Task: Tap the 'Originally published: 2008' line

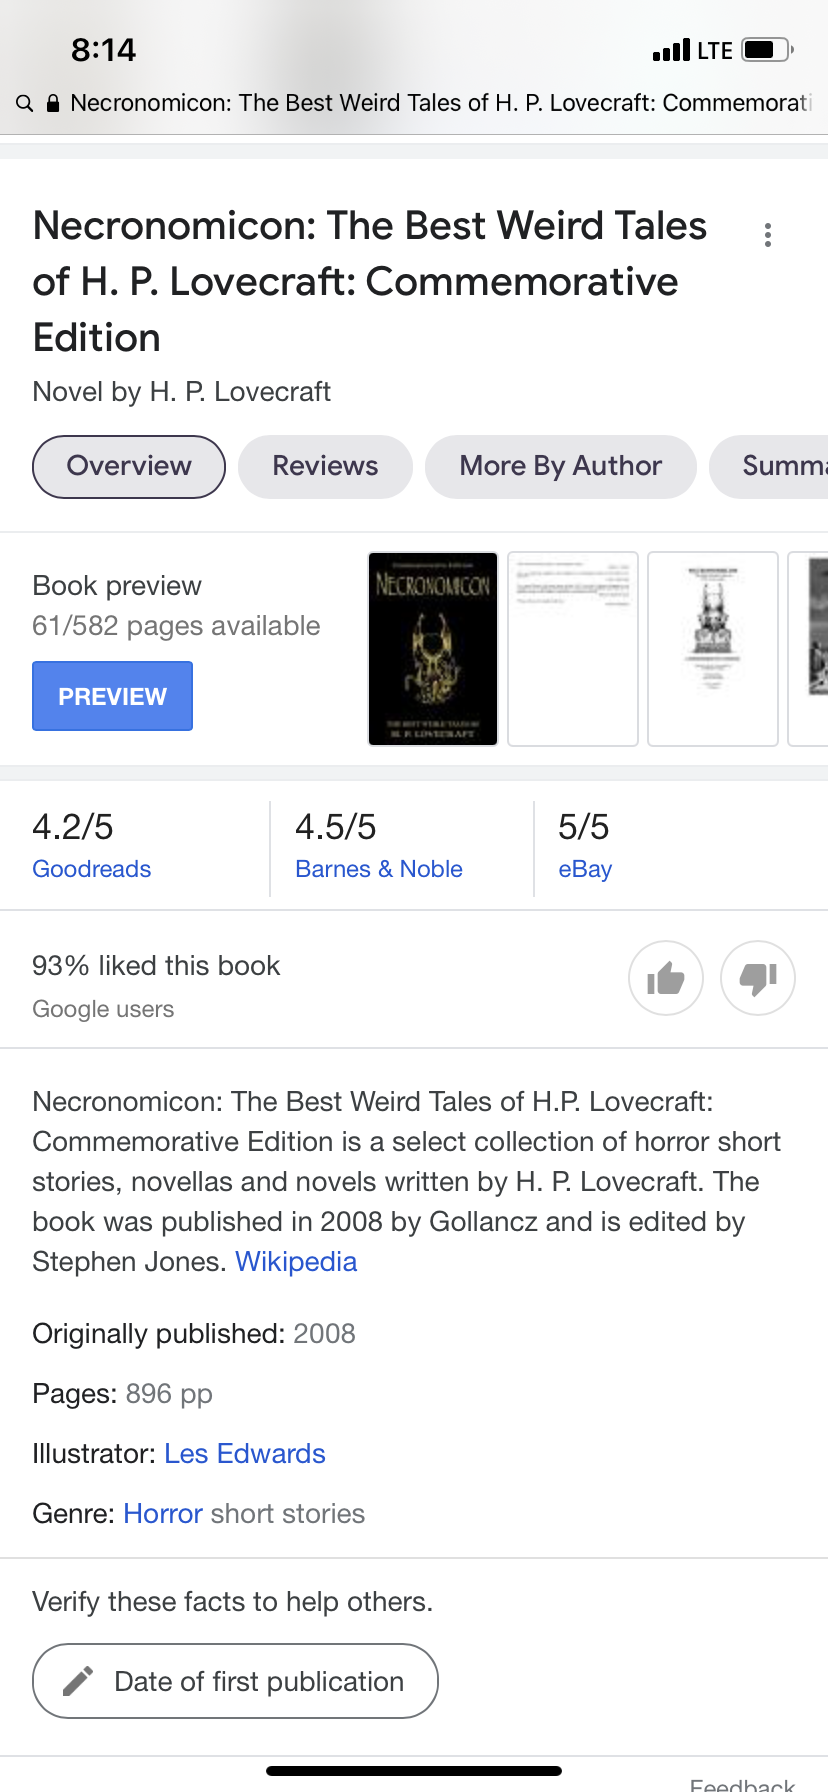Action: [x=194, y=1334]
